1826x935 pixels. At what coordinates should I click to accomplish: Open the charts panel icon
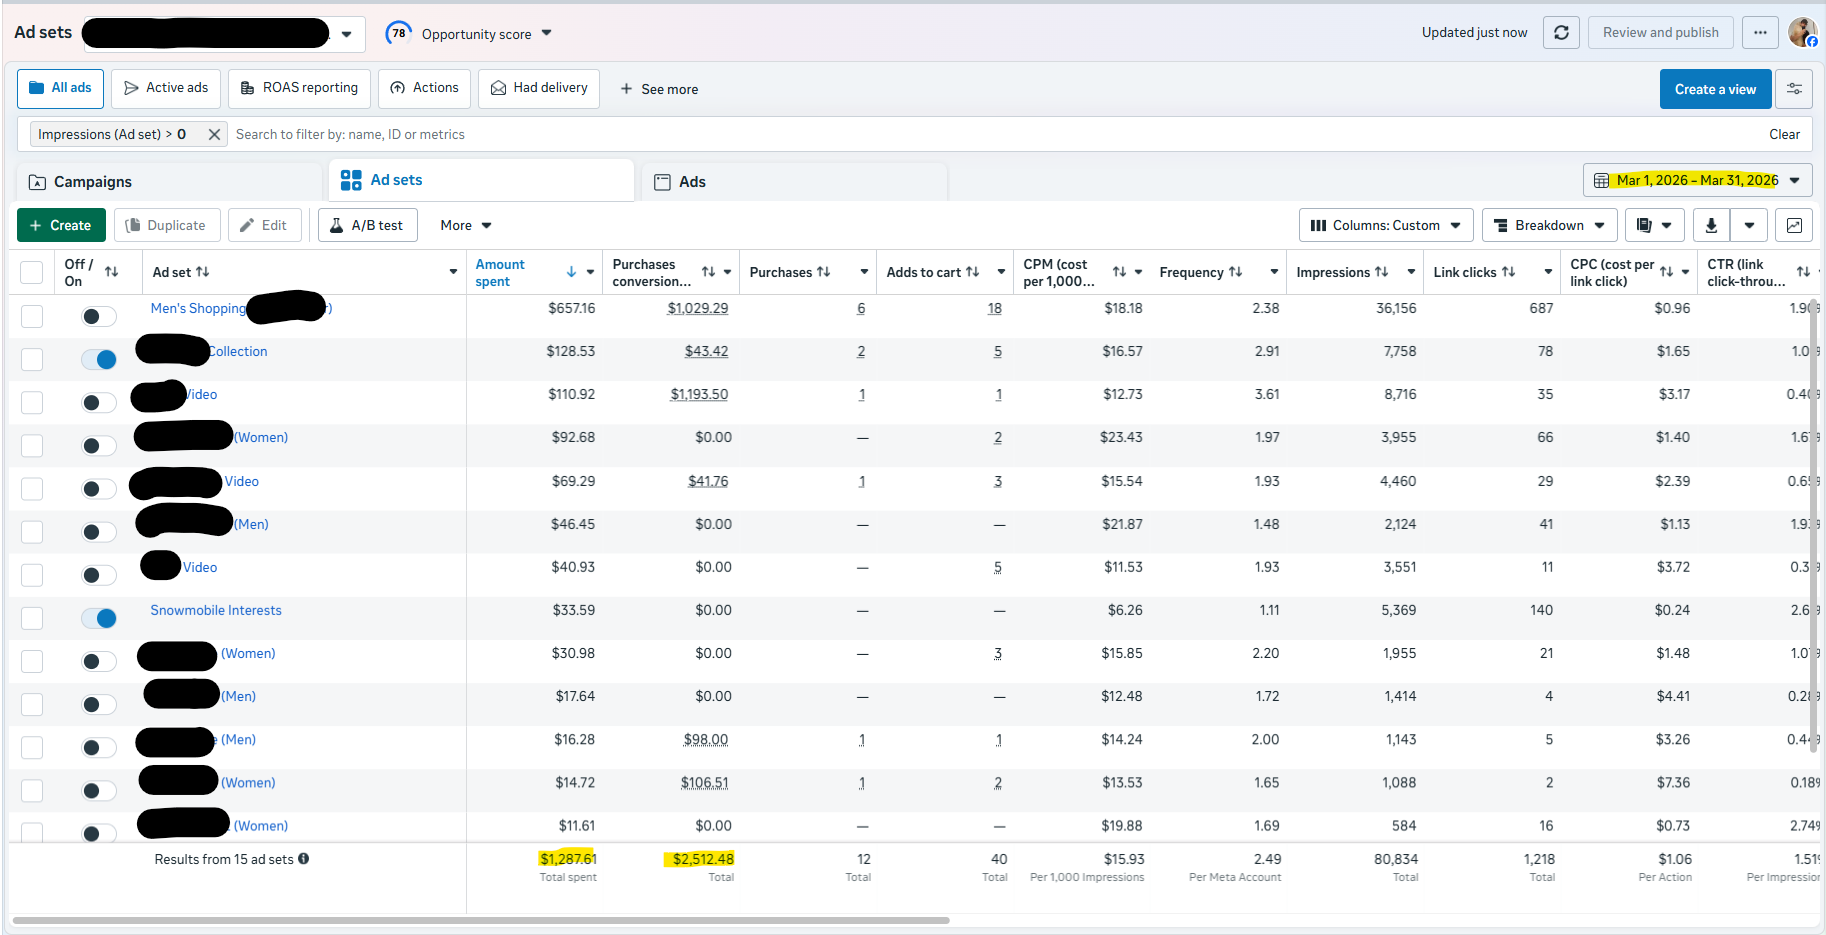[x=1794, y=225]
